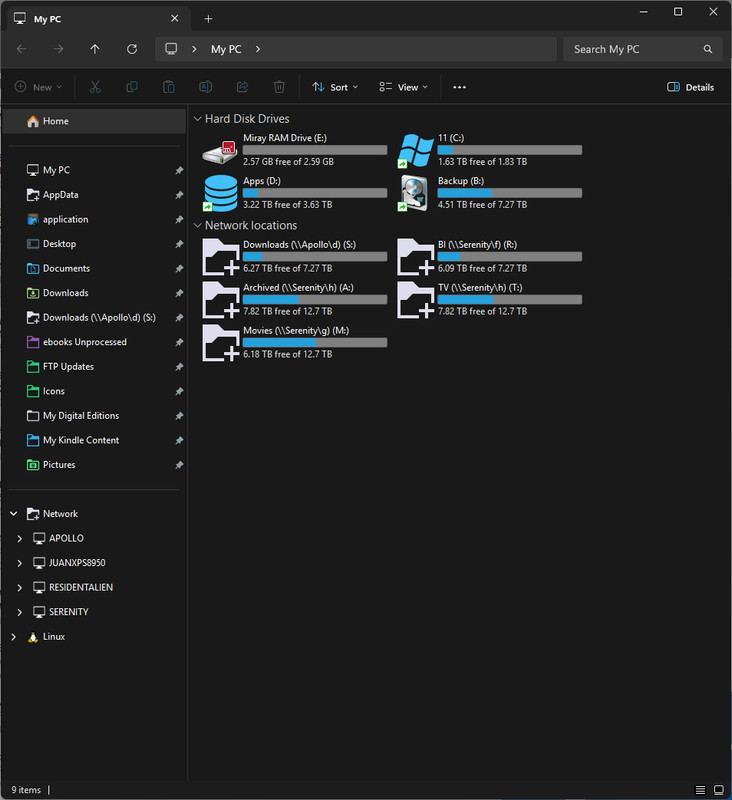The image size is (732, 800).
Task: Click the Share icon in toolbar
Action: pyautogui.click(x=242, y=87)
